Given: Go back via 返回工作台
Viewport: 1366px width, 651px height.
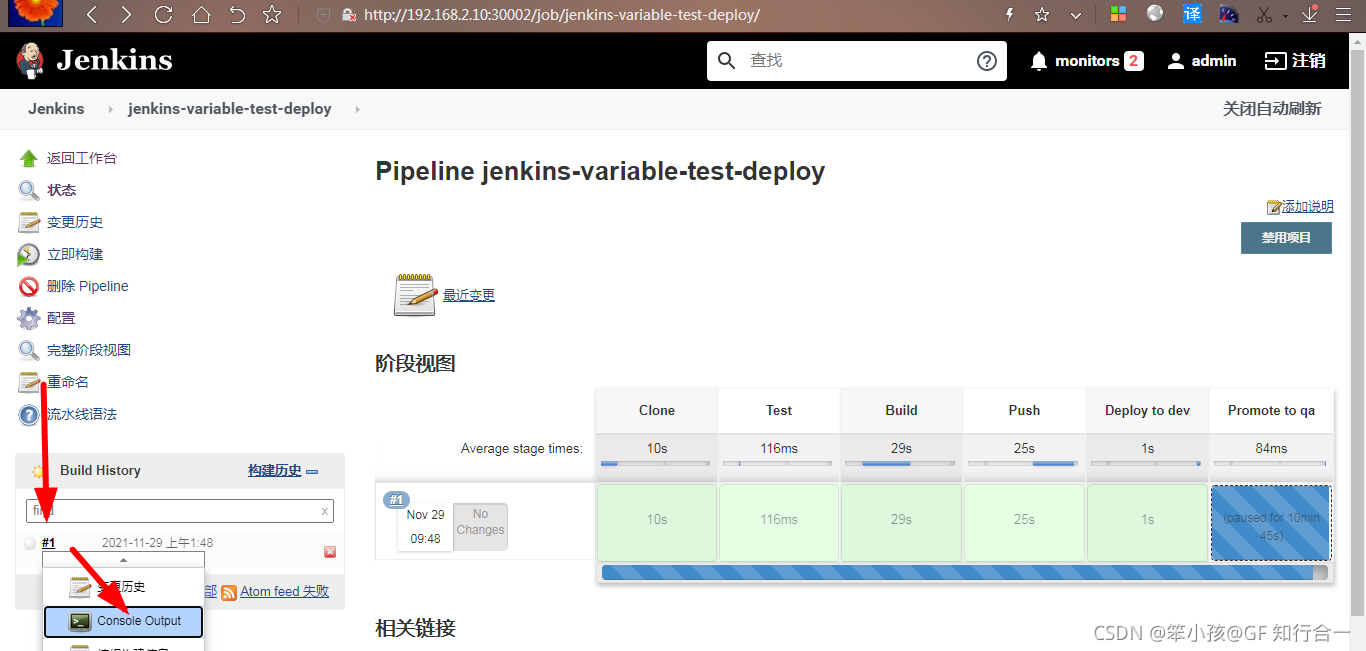Looking at the screenshot, I should click(82, 158).
